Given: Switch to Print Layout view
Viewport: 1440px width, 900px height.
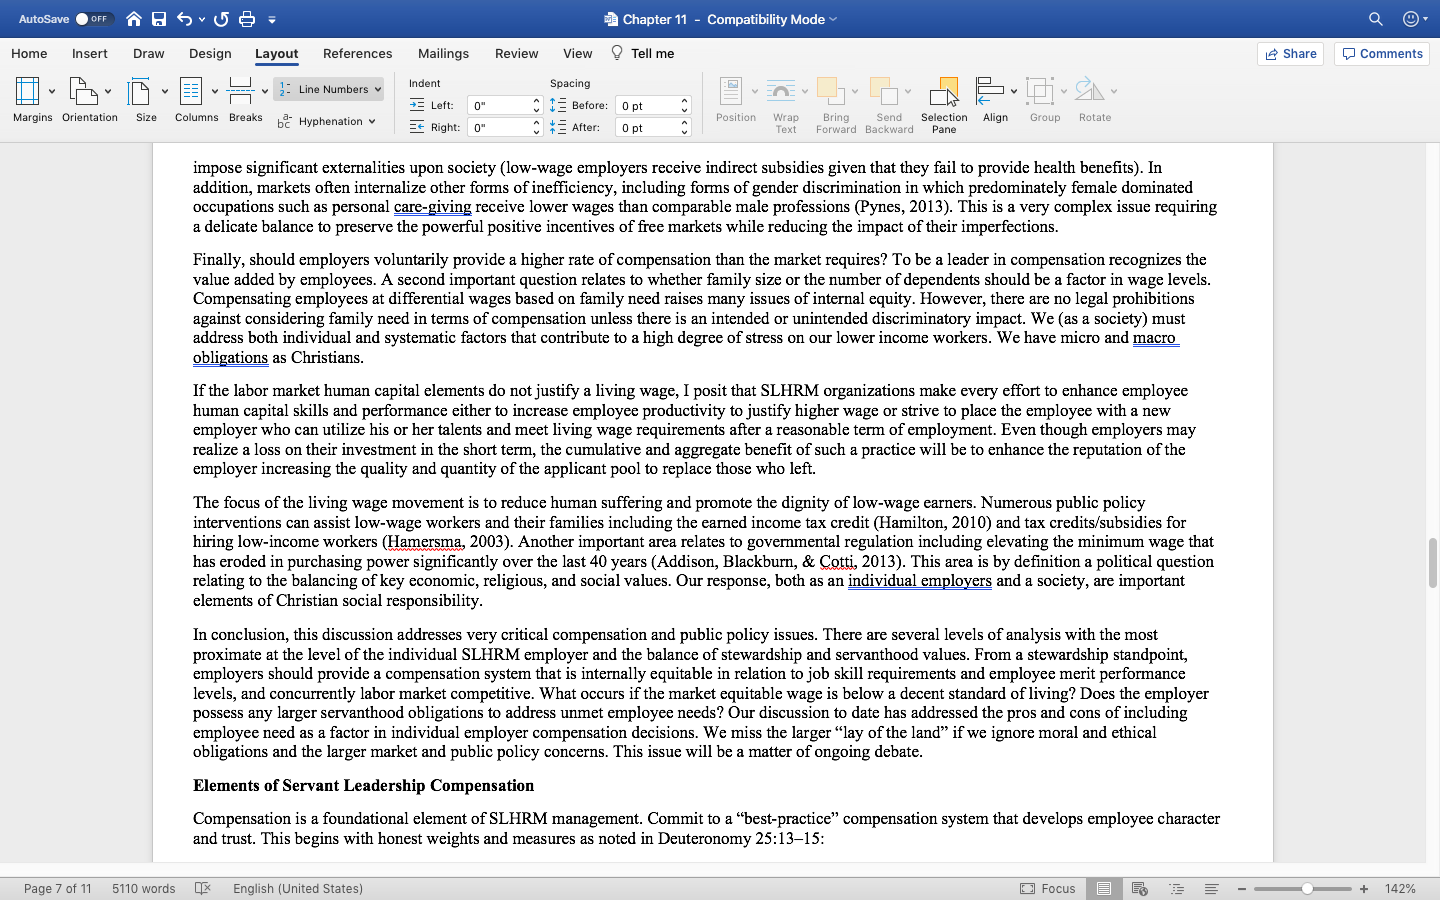Looking at the screenshot, I should [x=1104, y=888].
